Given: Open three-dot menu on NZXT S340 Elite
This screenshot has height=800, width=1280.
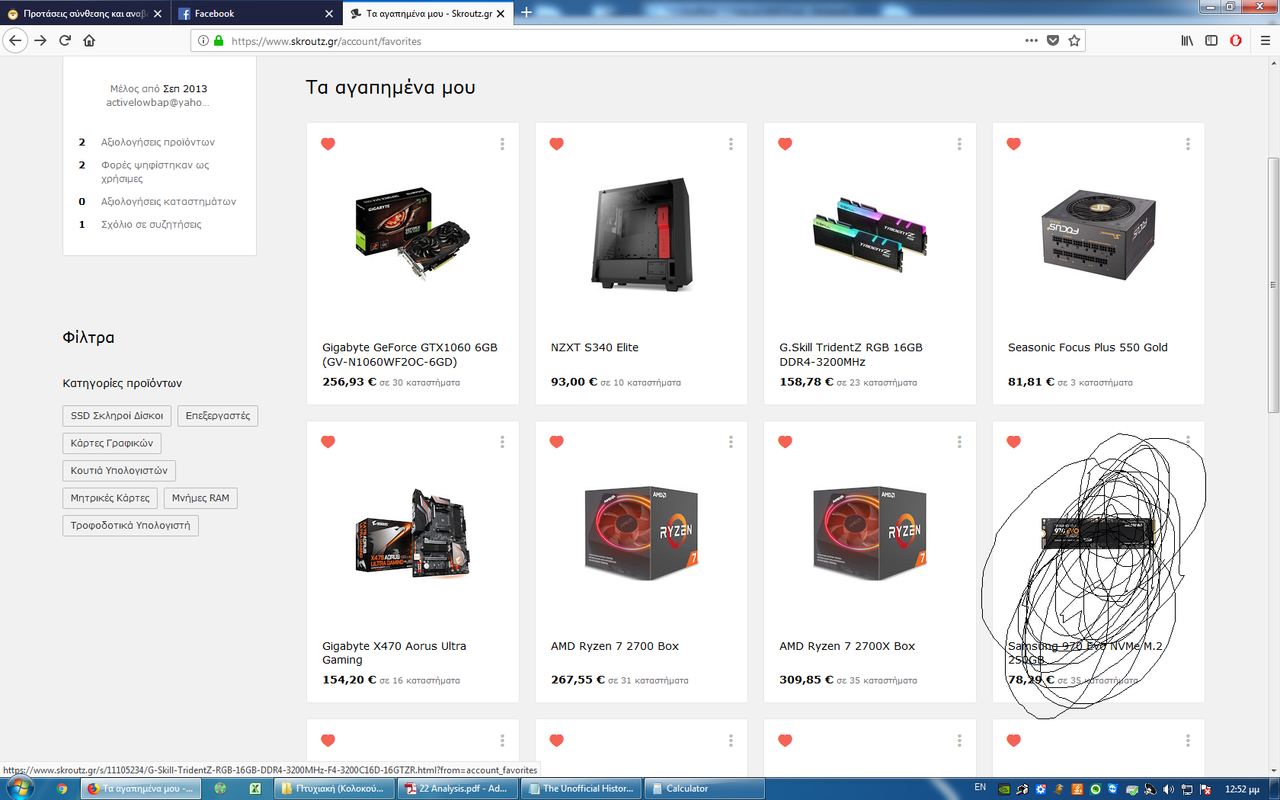Looking at the screenshot, I should (x=731, y=144).
